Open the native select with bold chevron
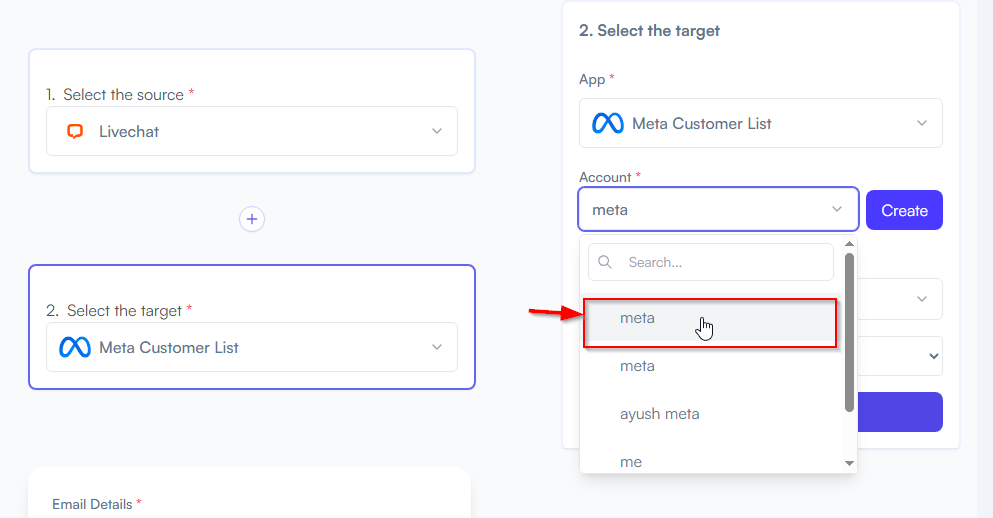This screenshot has width=993, height=518. [899, 356]
